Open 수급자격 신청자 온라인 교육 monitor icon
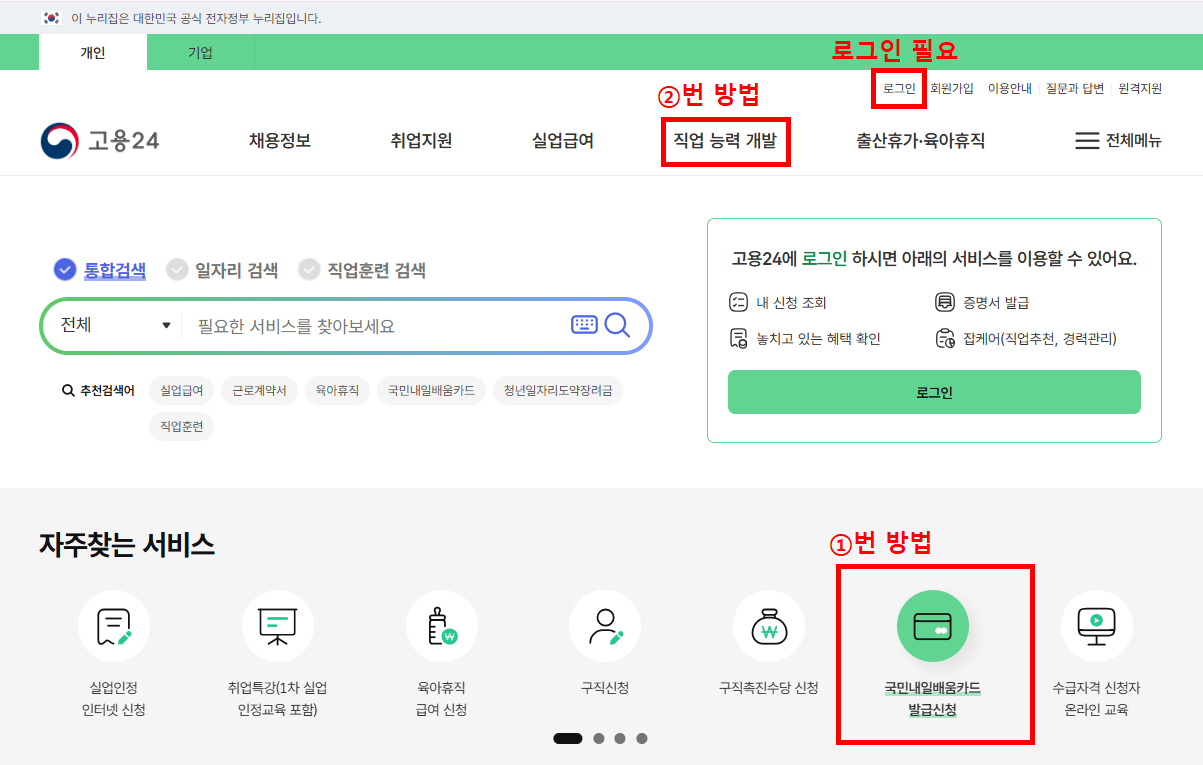Screen dimensions: 1203x765 click(x=1096, y=626)
